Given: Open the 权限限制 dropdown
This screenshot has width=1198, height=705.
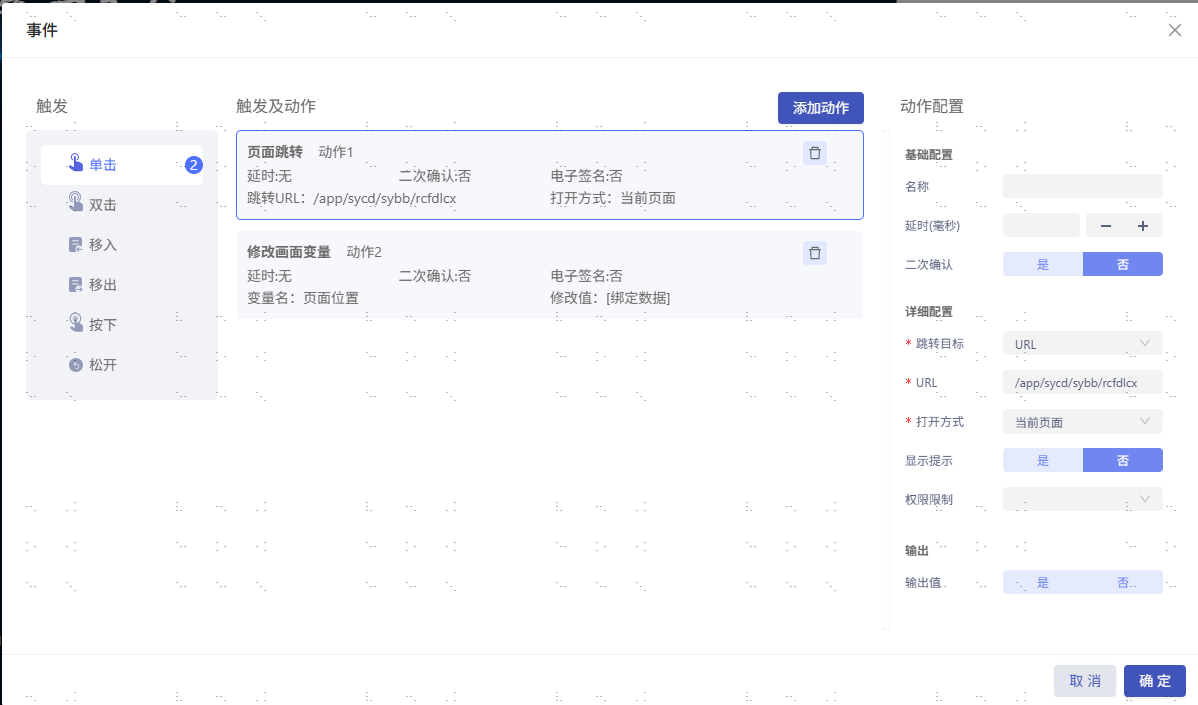Looking at the screenshot, I should 1083,499.
